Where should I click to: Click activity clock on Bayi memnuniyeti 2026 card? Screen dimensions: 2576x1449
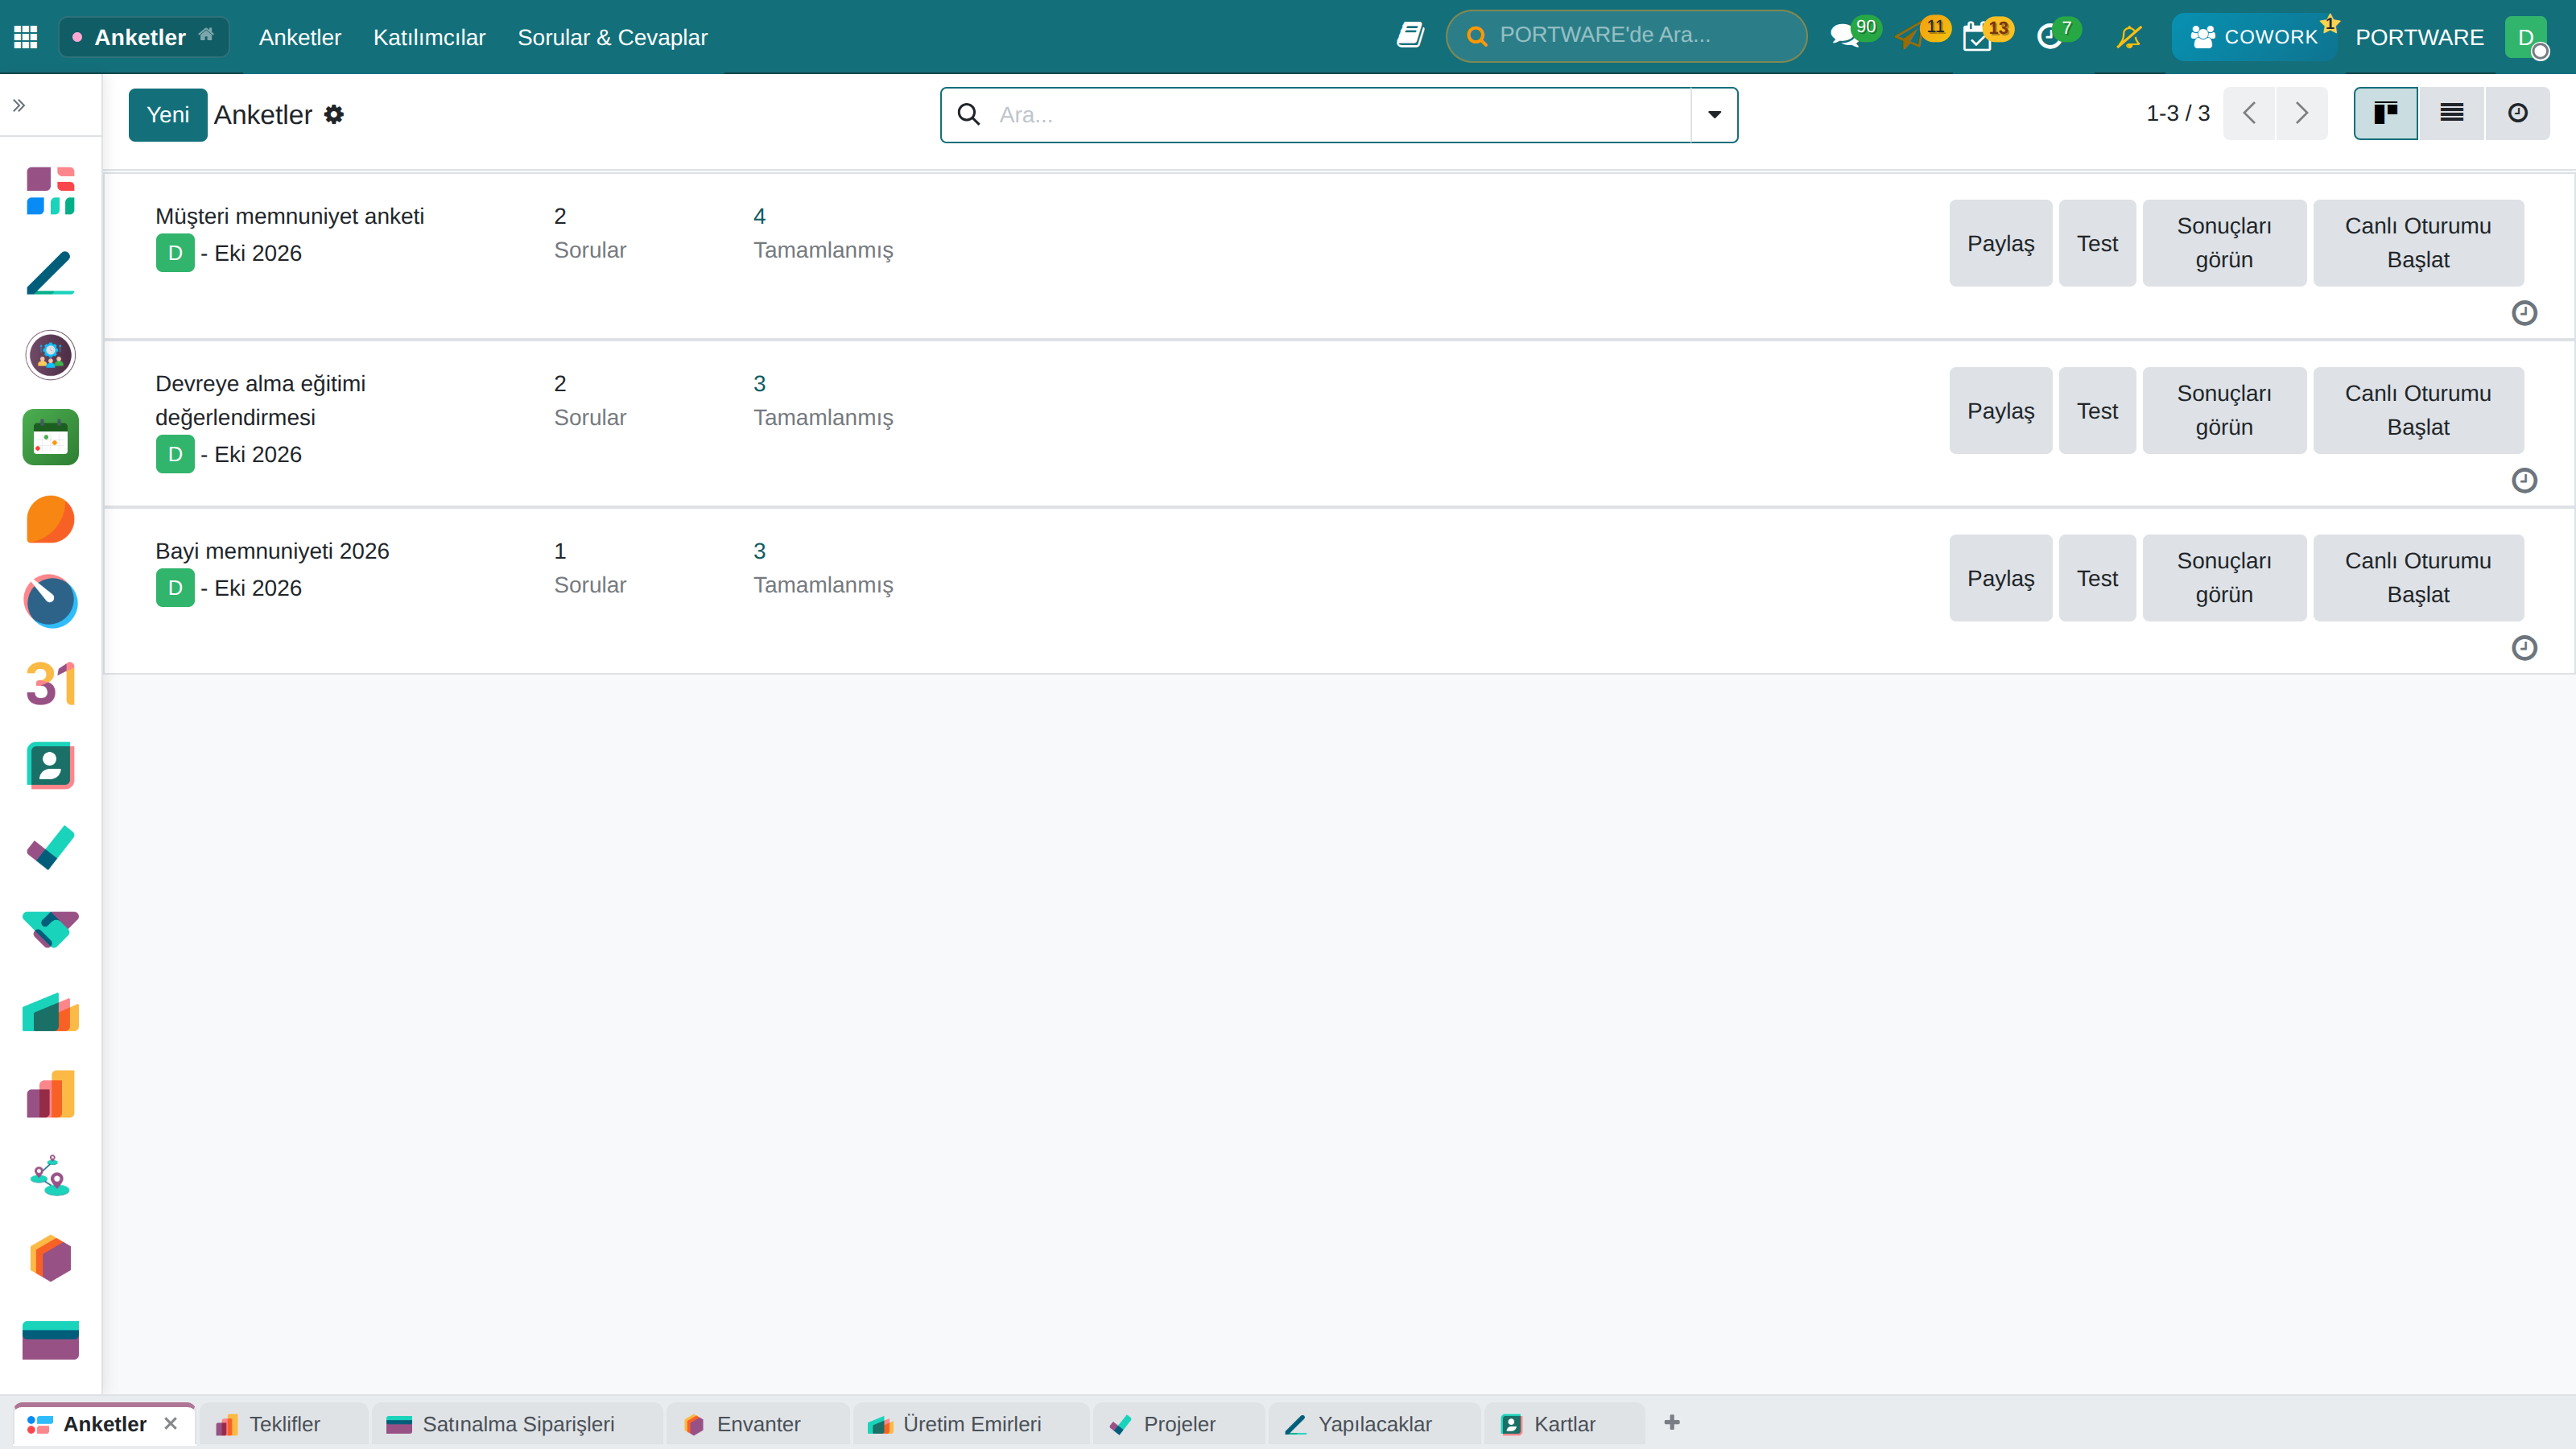point(2524,647)
